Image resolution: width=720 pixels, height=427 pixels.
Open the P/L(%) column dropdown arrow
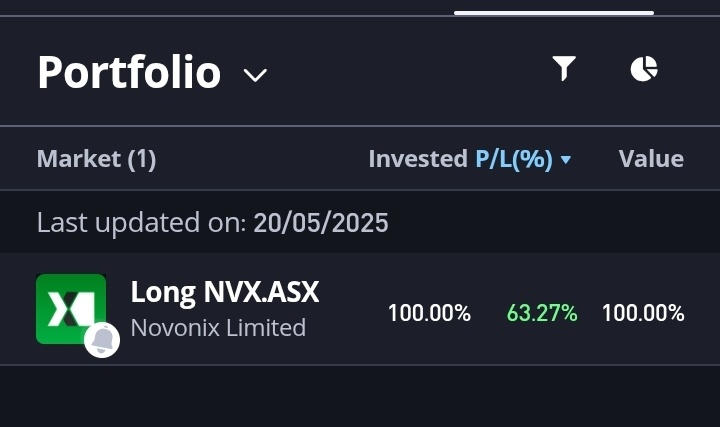(x=566, y=160)
